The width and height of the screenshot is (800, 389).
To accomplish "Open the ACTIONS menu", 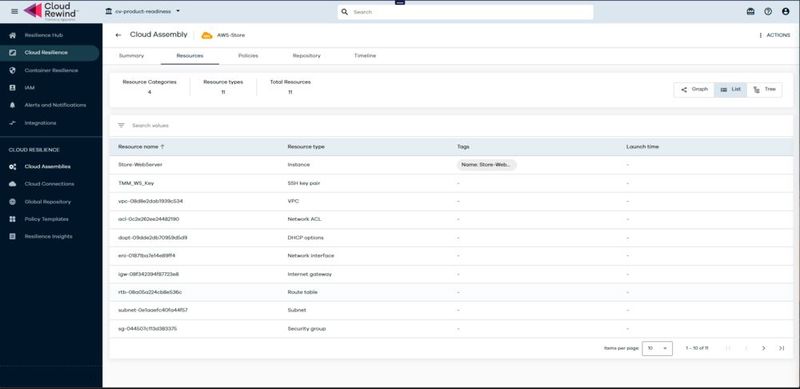I will [774, 35].
